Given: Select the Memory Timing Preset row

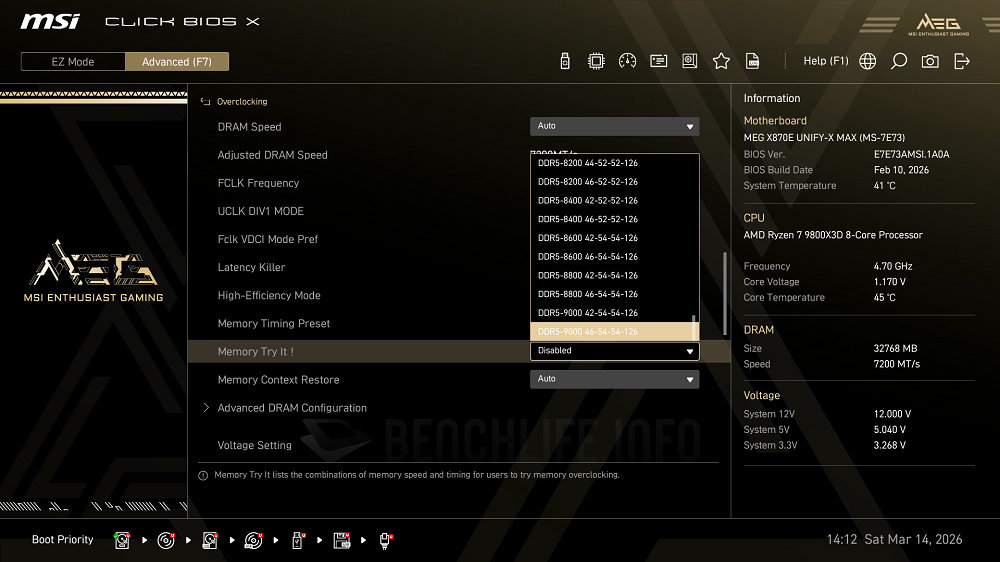Looking at the screenshot, I should click(274, 323).
